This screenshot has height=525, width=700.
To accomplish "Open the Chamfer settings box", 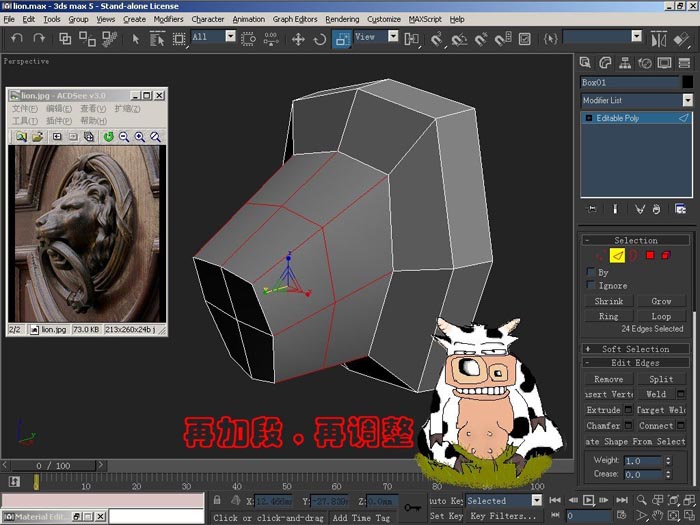I will (628, 425).
